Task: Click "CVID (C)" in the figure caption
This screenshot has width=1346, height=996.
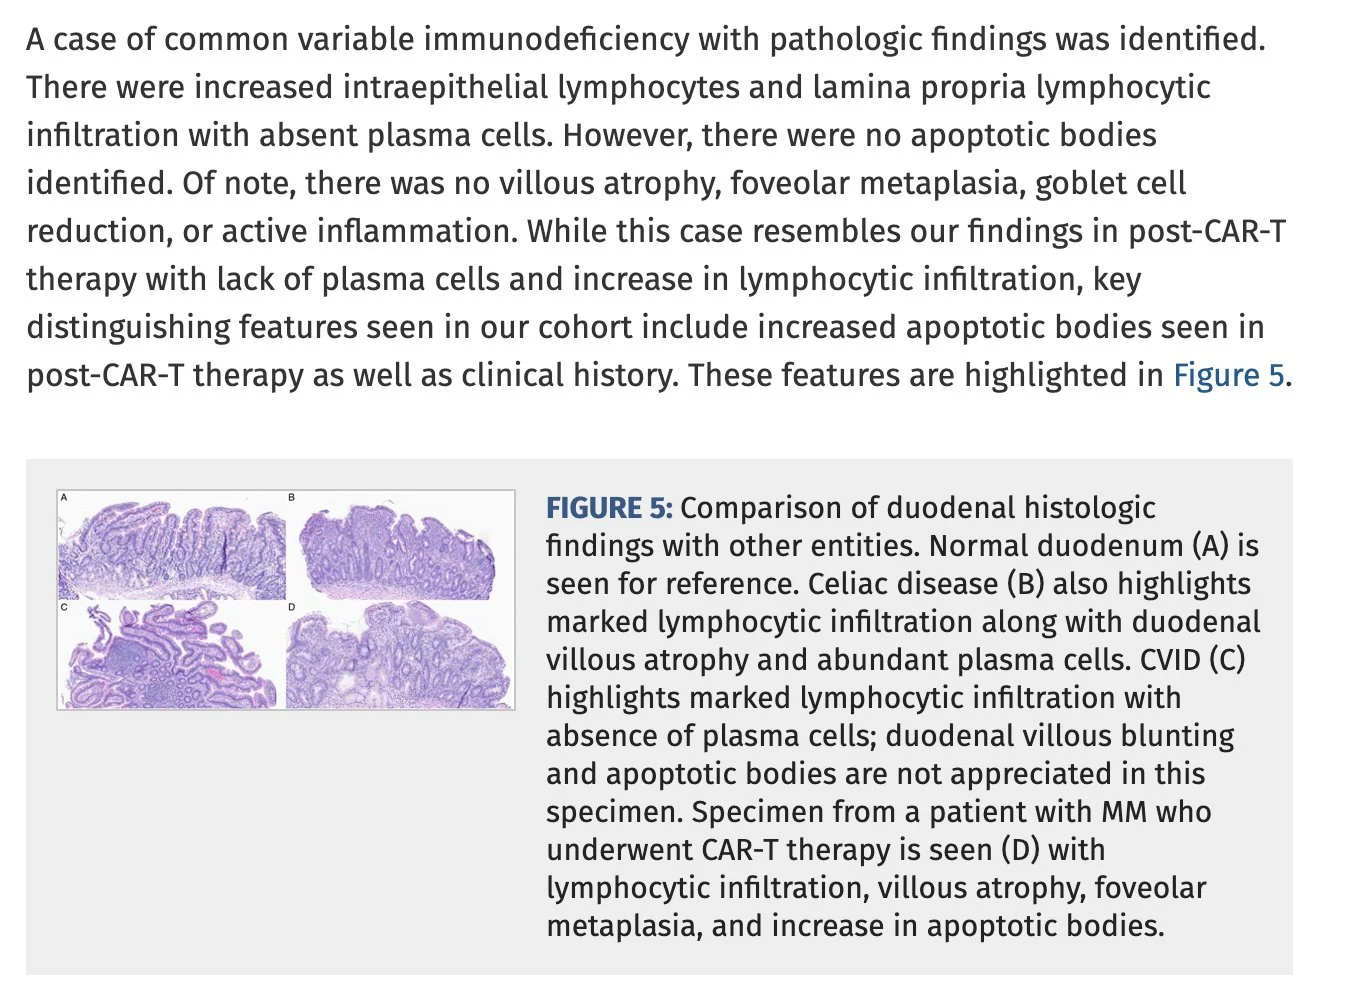Action: click(x=1189, y=660)
